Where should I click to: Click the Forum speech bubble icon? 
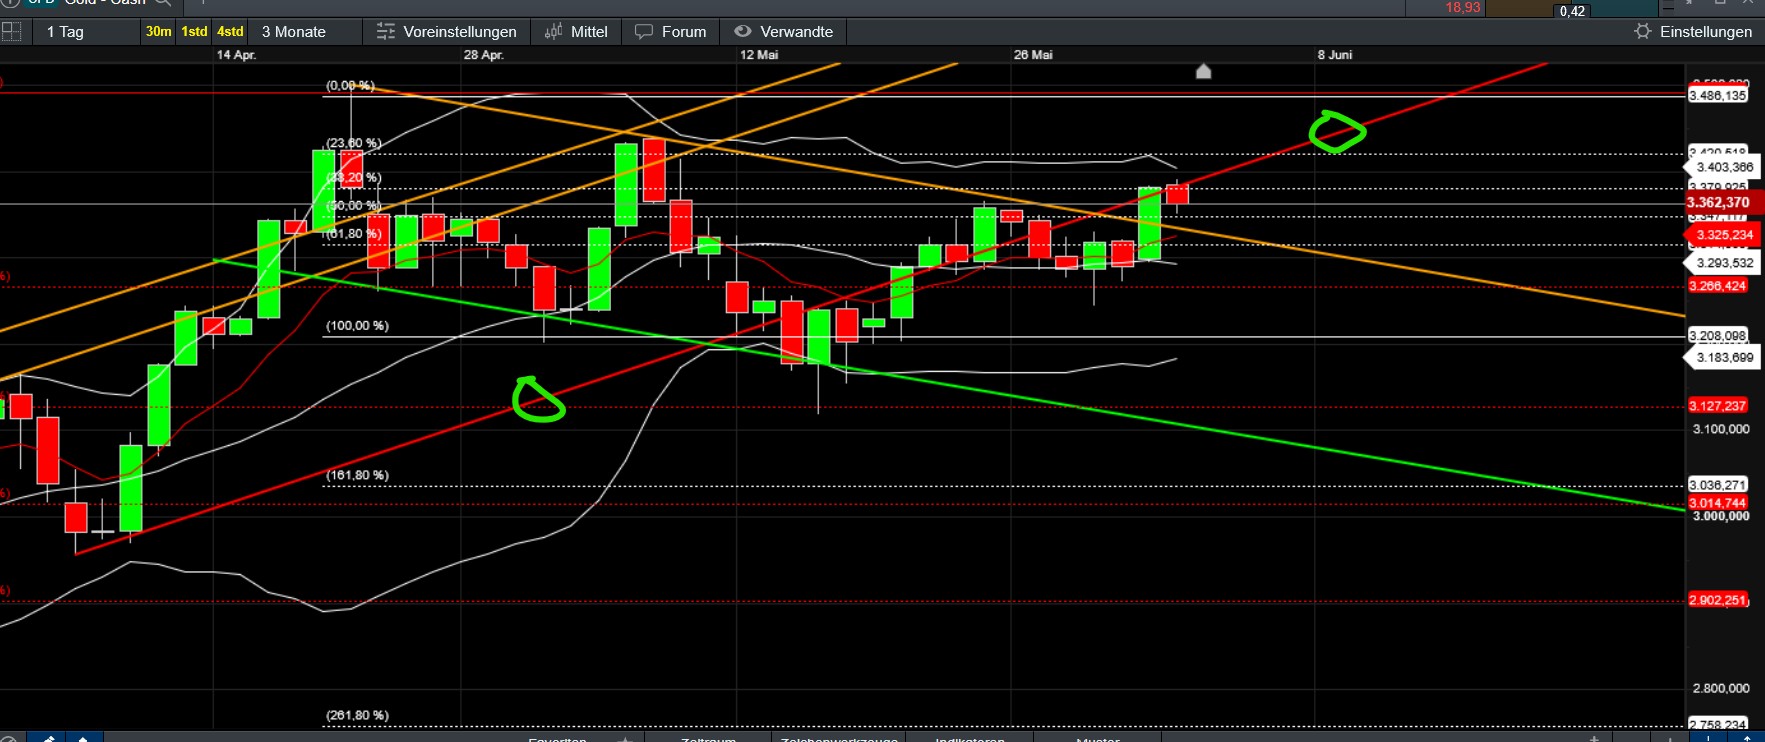pos(644,32)
